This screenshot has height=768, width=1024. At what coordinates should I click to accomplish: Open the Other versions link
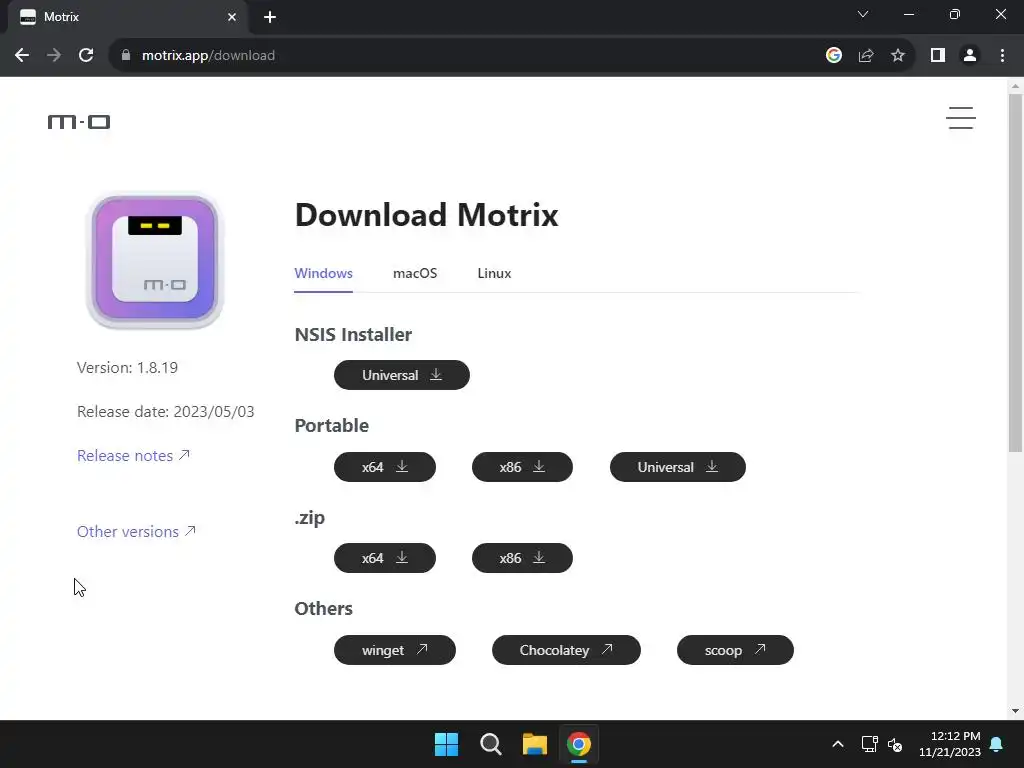[136, 532]
